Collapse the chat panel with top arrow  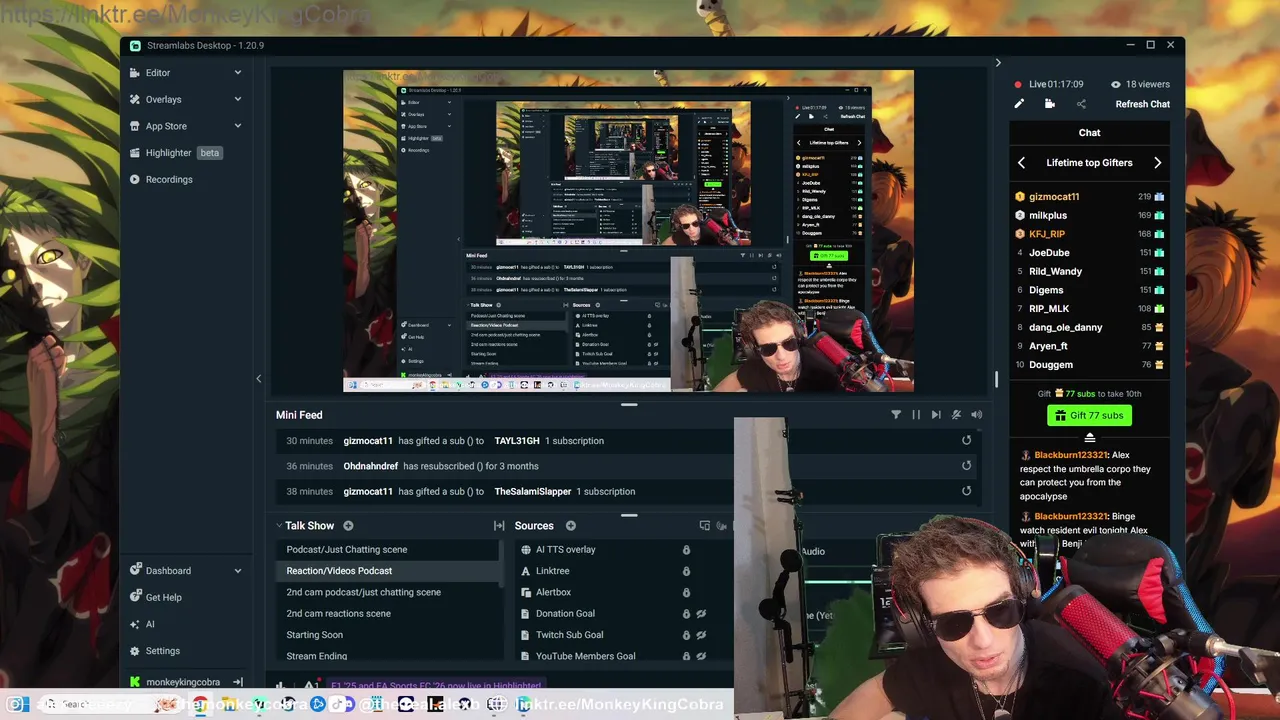pos(997,63)
